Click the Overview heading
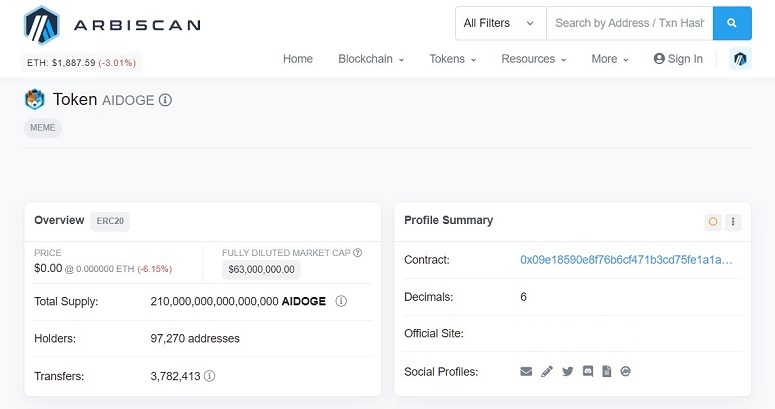Viewport: 775px width, 409px height. click(x=59, y=220)
